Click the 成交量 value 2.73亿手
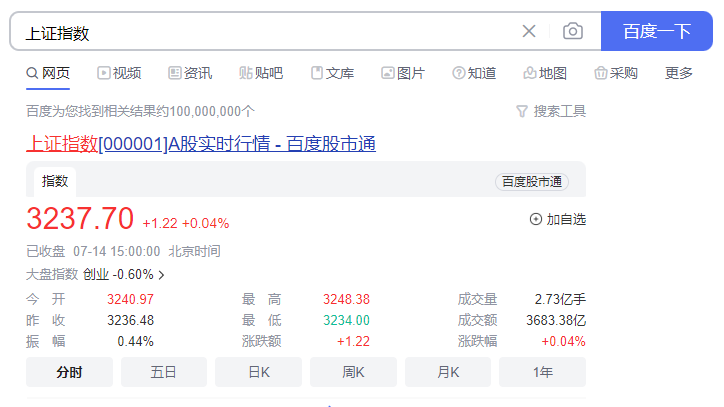The height and width of the screenshot is (407, 724). tap(560, 299)
